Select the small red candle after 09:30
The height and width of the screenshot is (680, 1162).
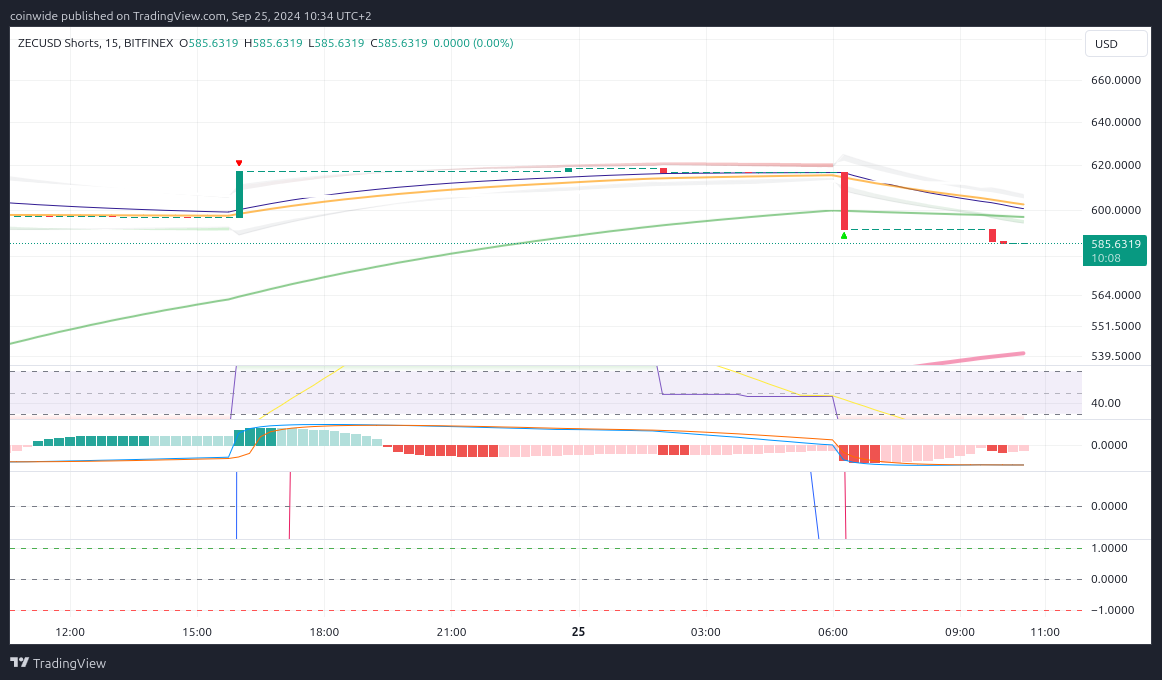992,236
